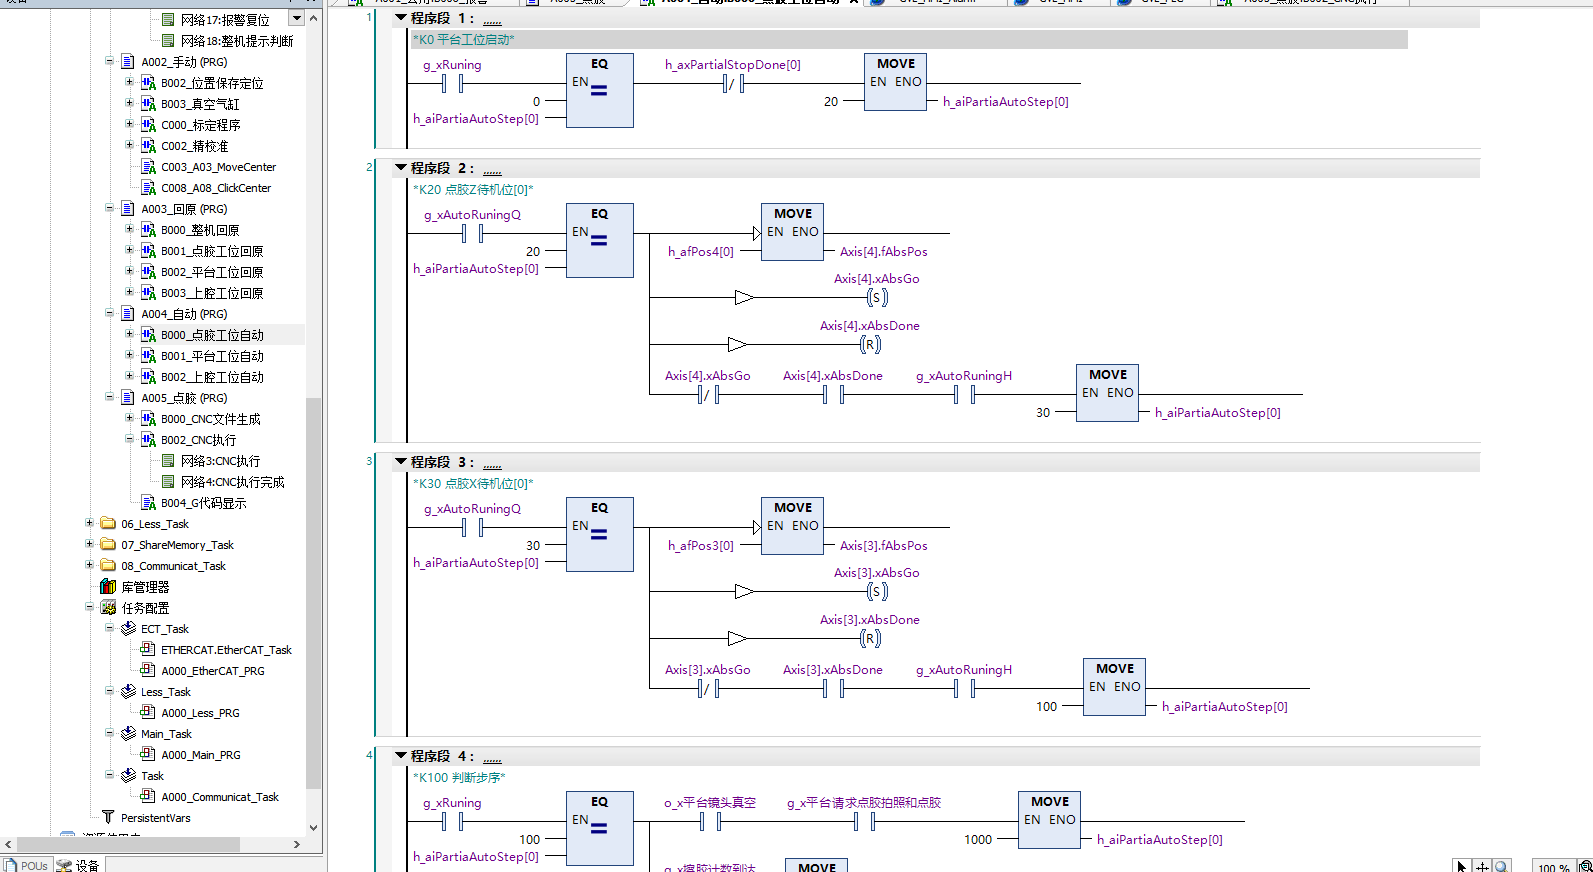
Task: Click the *K20 点胶Z待机位[0]* comment line
Action: pyautogui.click(x=473, y=189)
